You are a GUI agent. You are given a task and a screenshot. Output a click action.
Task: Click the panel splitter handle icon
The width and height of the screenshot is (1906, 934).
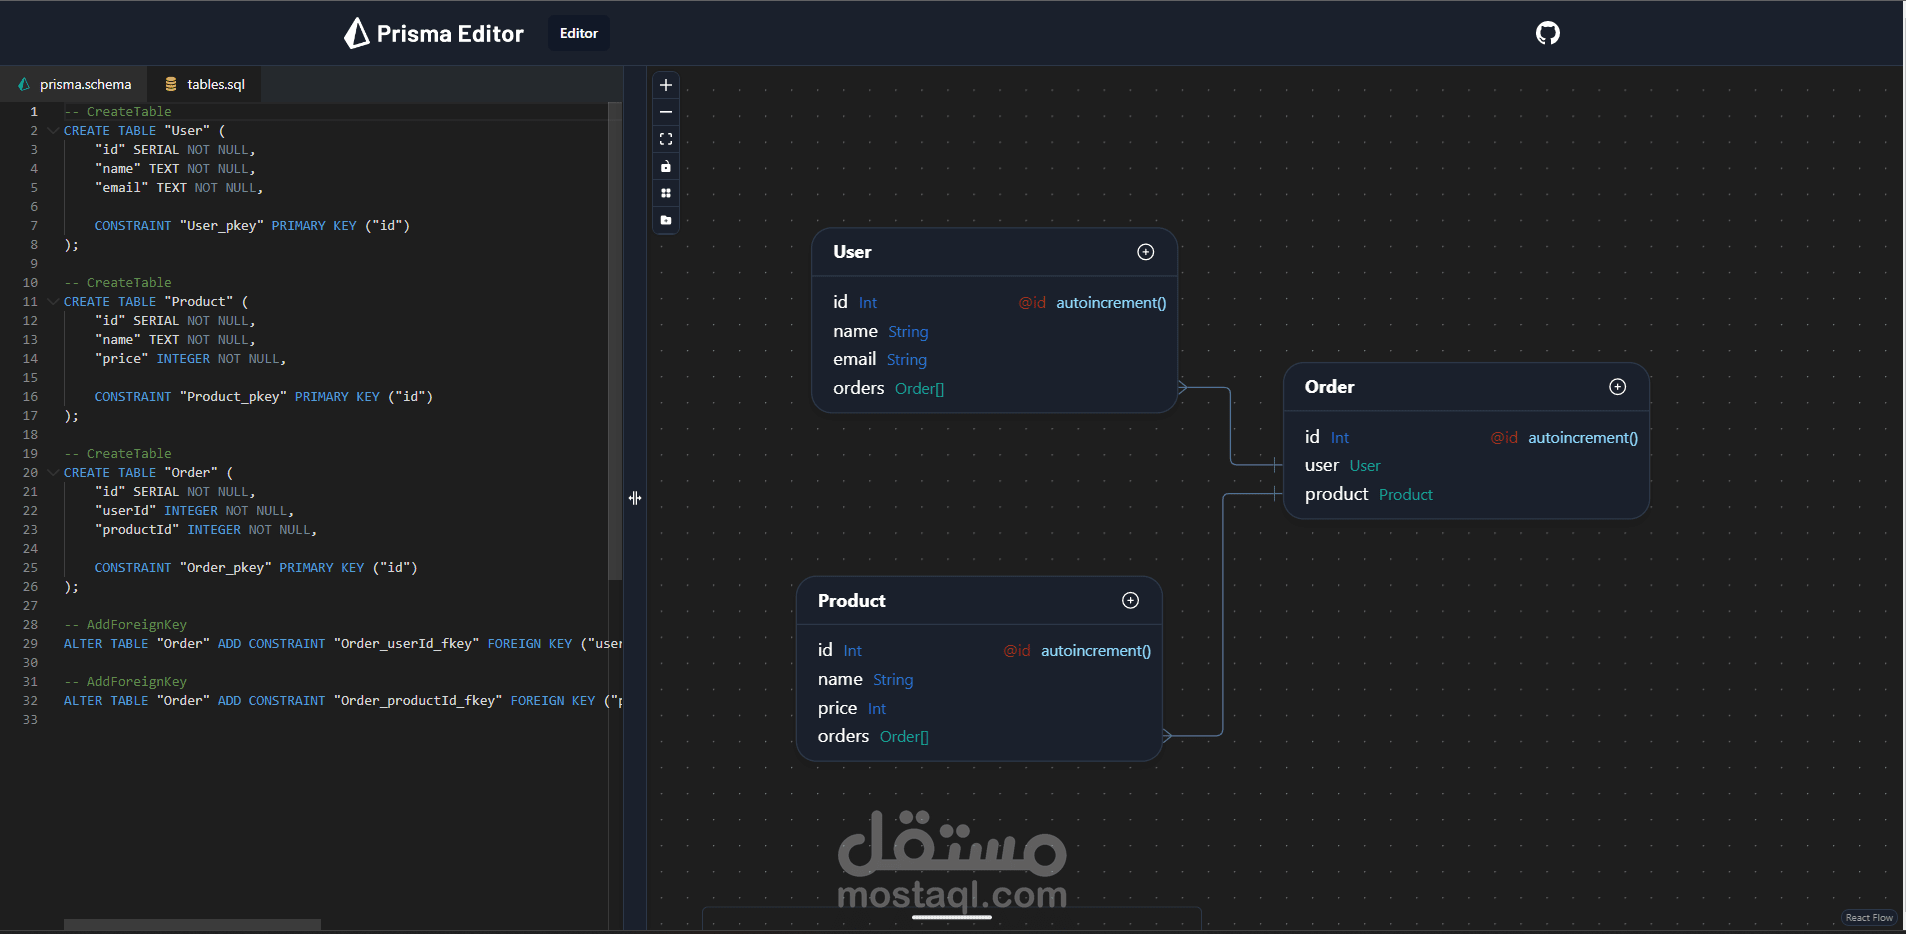tap(635, 498)
